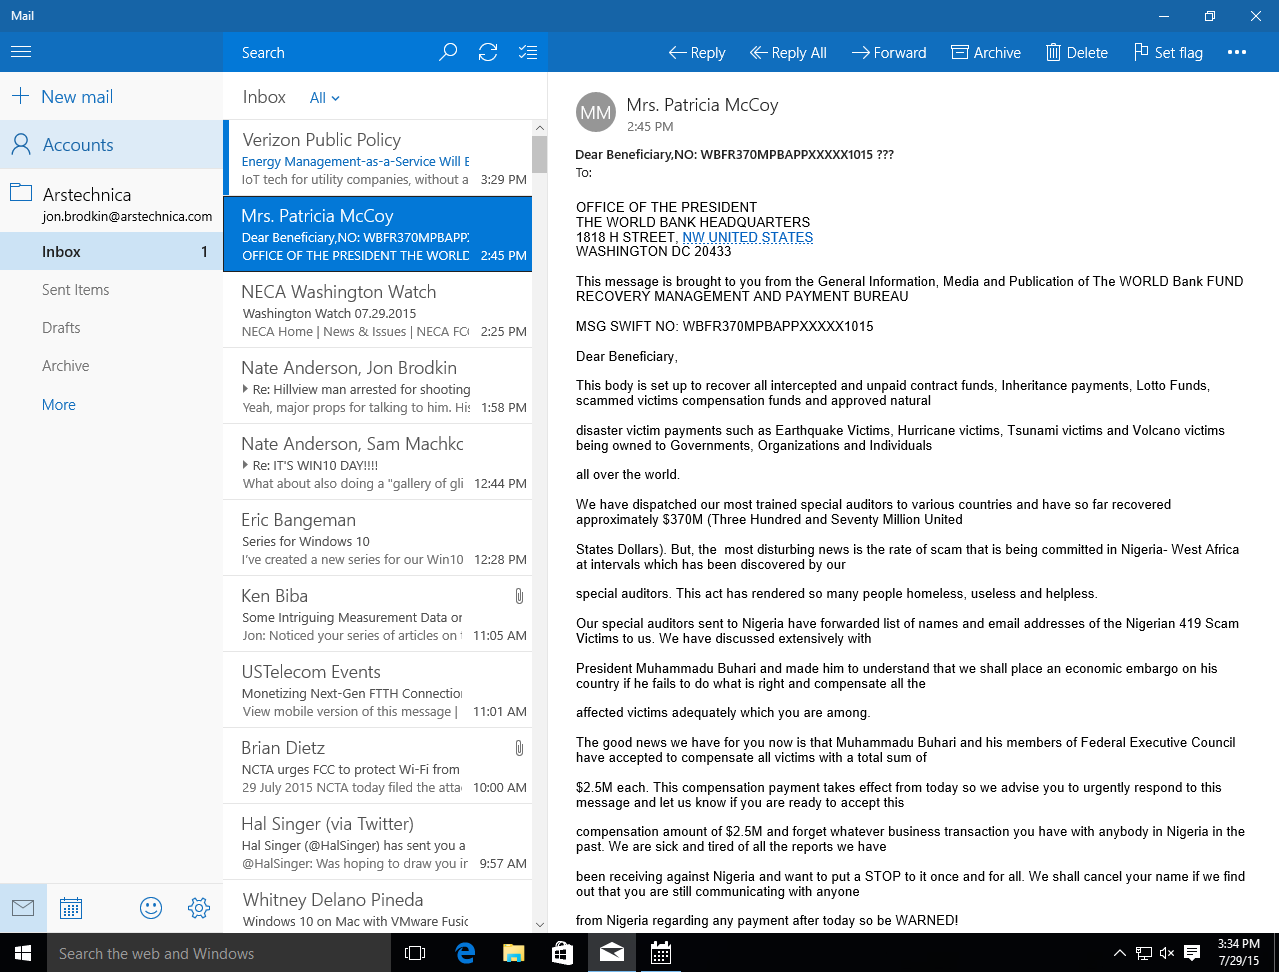Open the More actions ellipsis menu
The width and height of the screenshot is (1279, 972).
pyautogui.click(x=1236, y=52)
